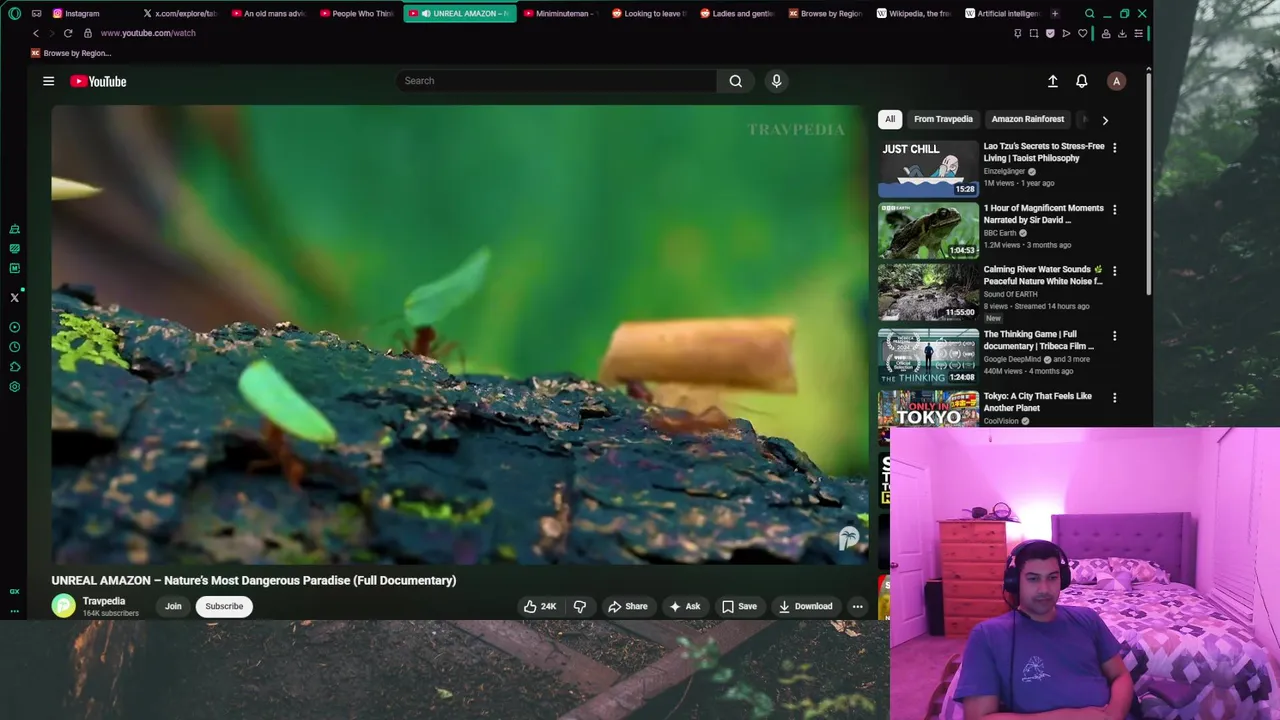
Task: Type in the YouTube search field
Action: click(x=555, y=81)
